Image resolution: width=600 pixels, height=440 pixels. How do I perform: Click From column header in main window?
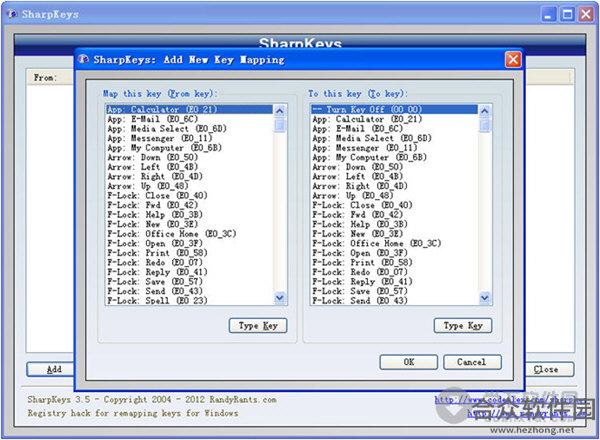[51, 78]
